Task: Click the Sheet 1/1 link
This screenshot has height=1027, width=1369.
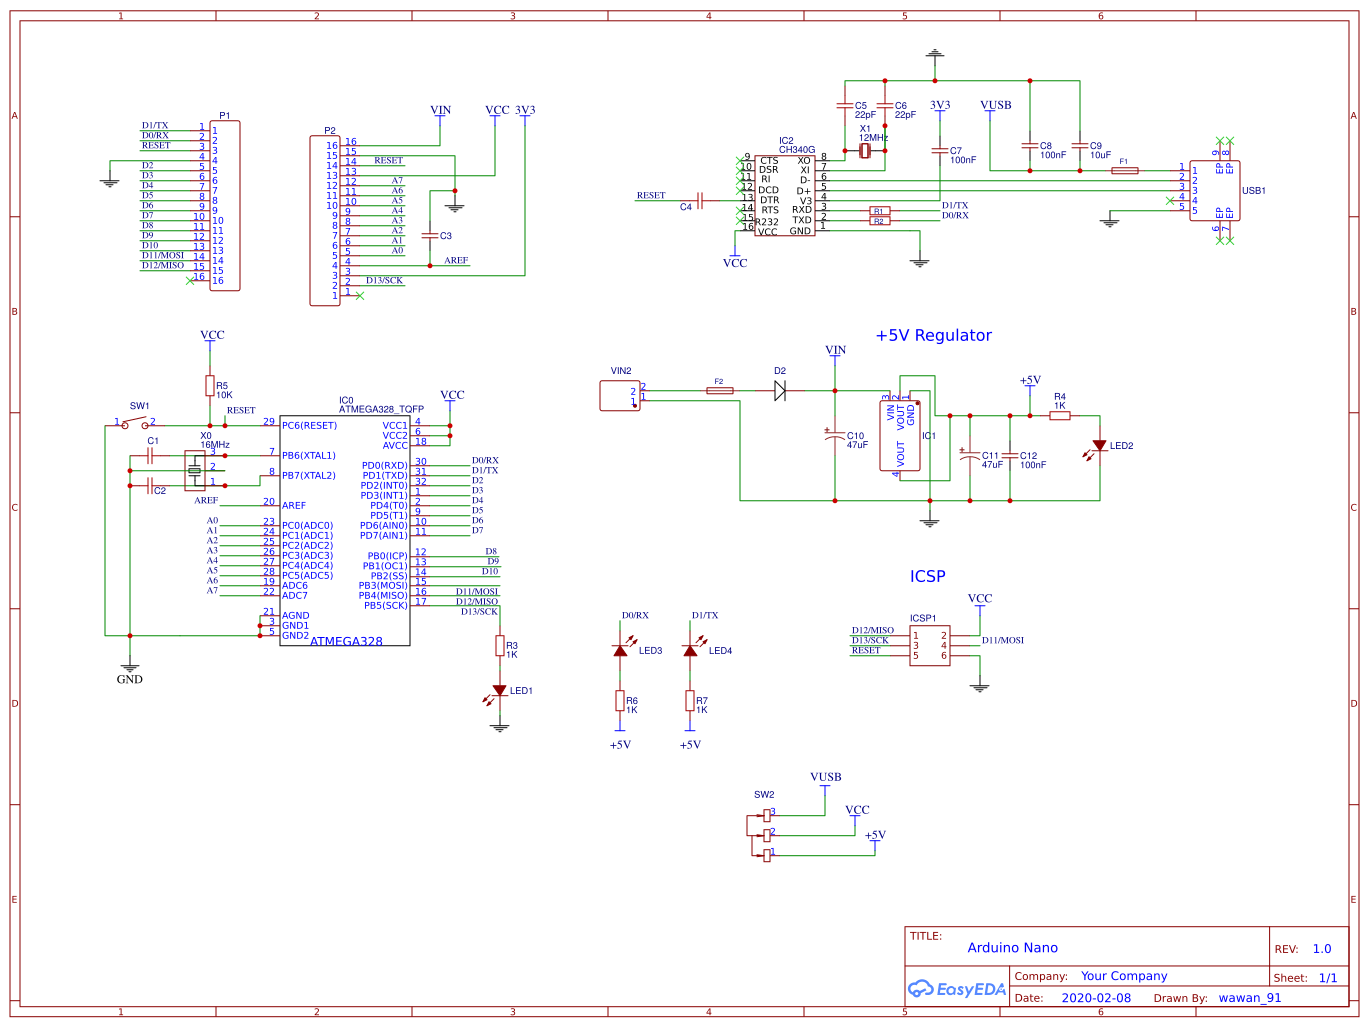Action: (x=1328, y=977)
